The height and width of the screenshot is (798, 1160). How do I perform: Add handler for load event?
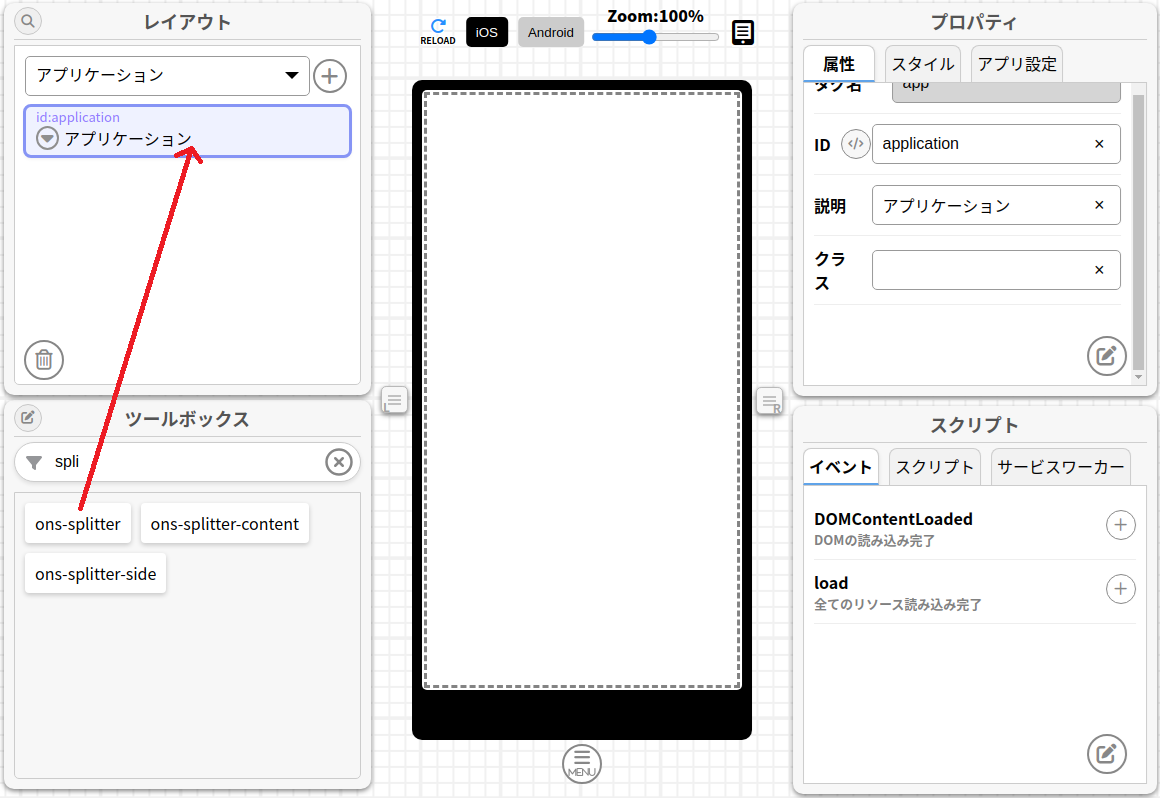pyautogui.click(x=1120, y=589)
